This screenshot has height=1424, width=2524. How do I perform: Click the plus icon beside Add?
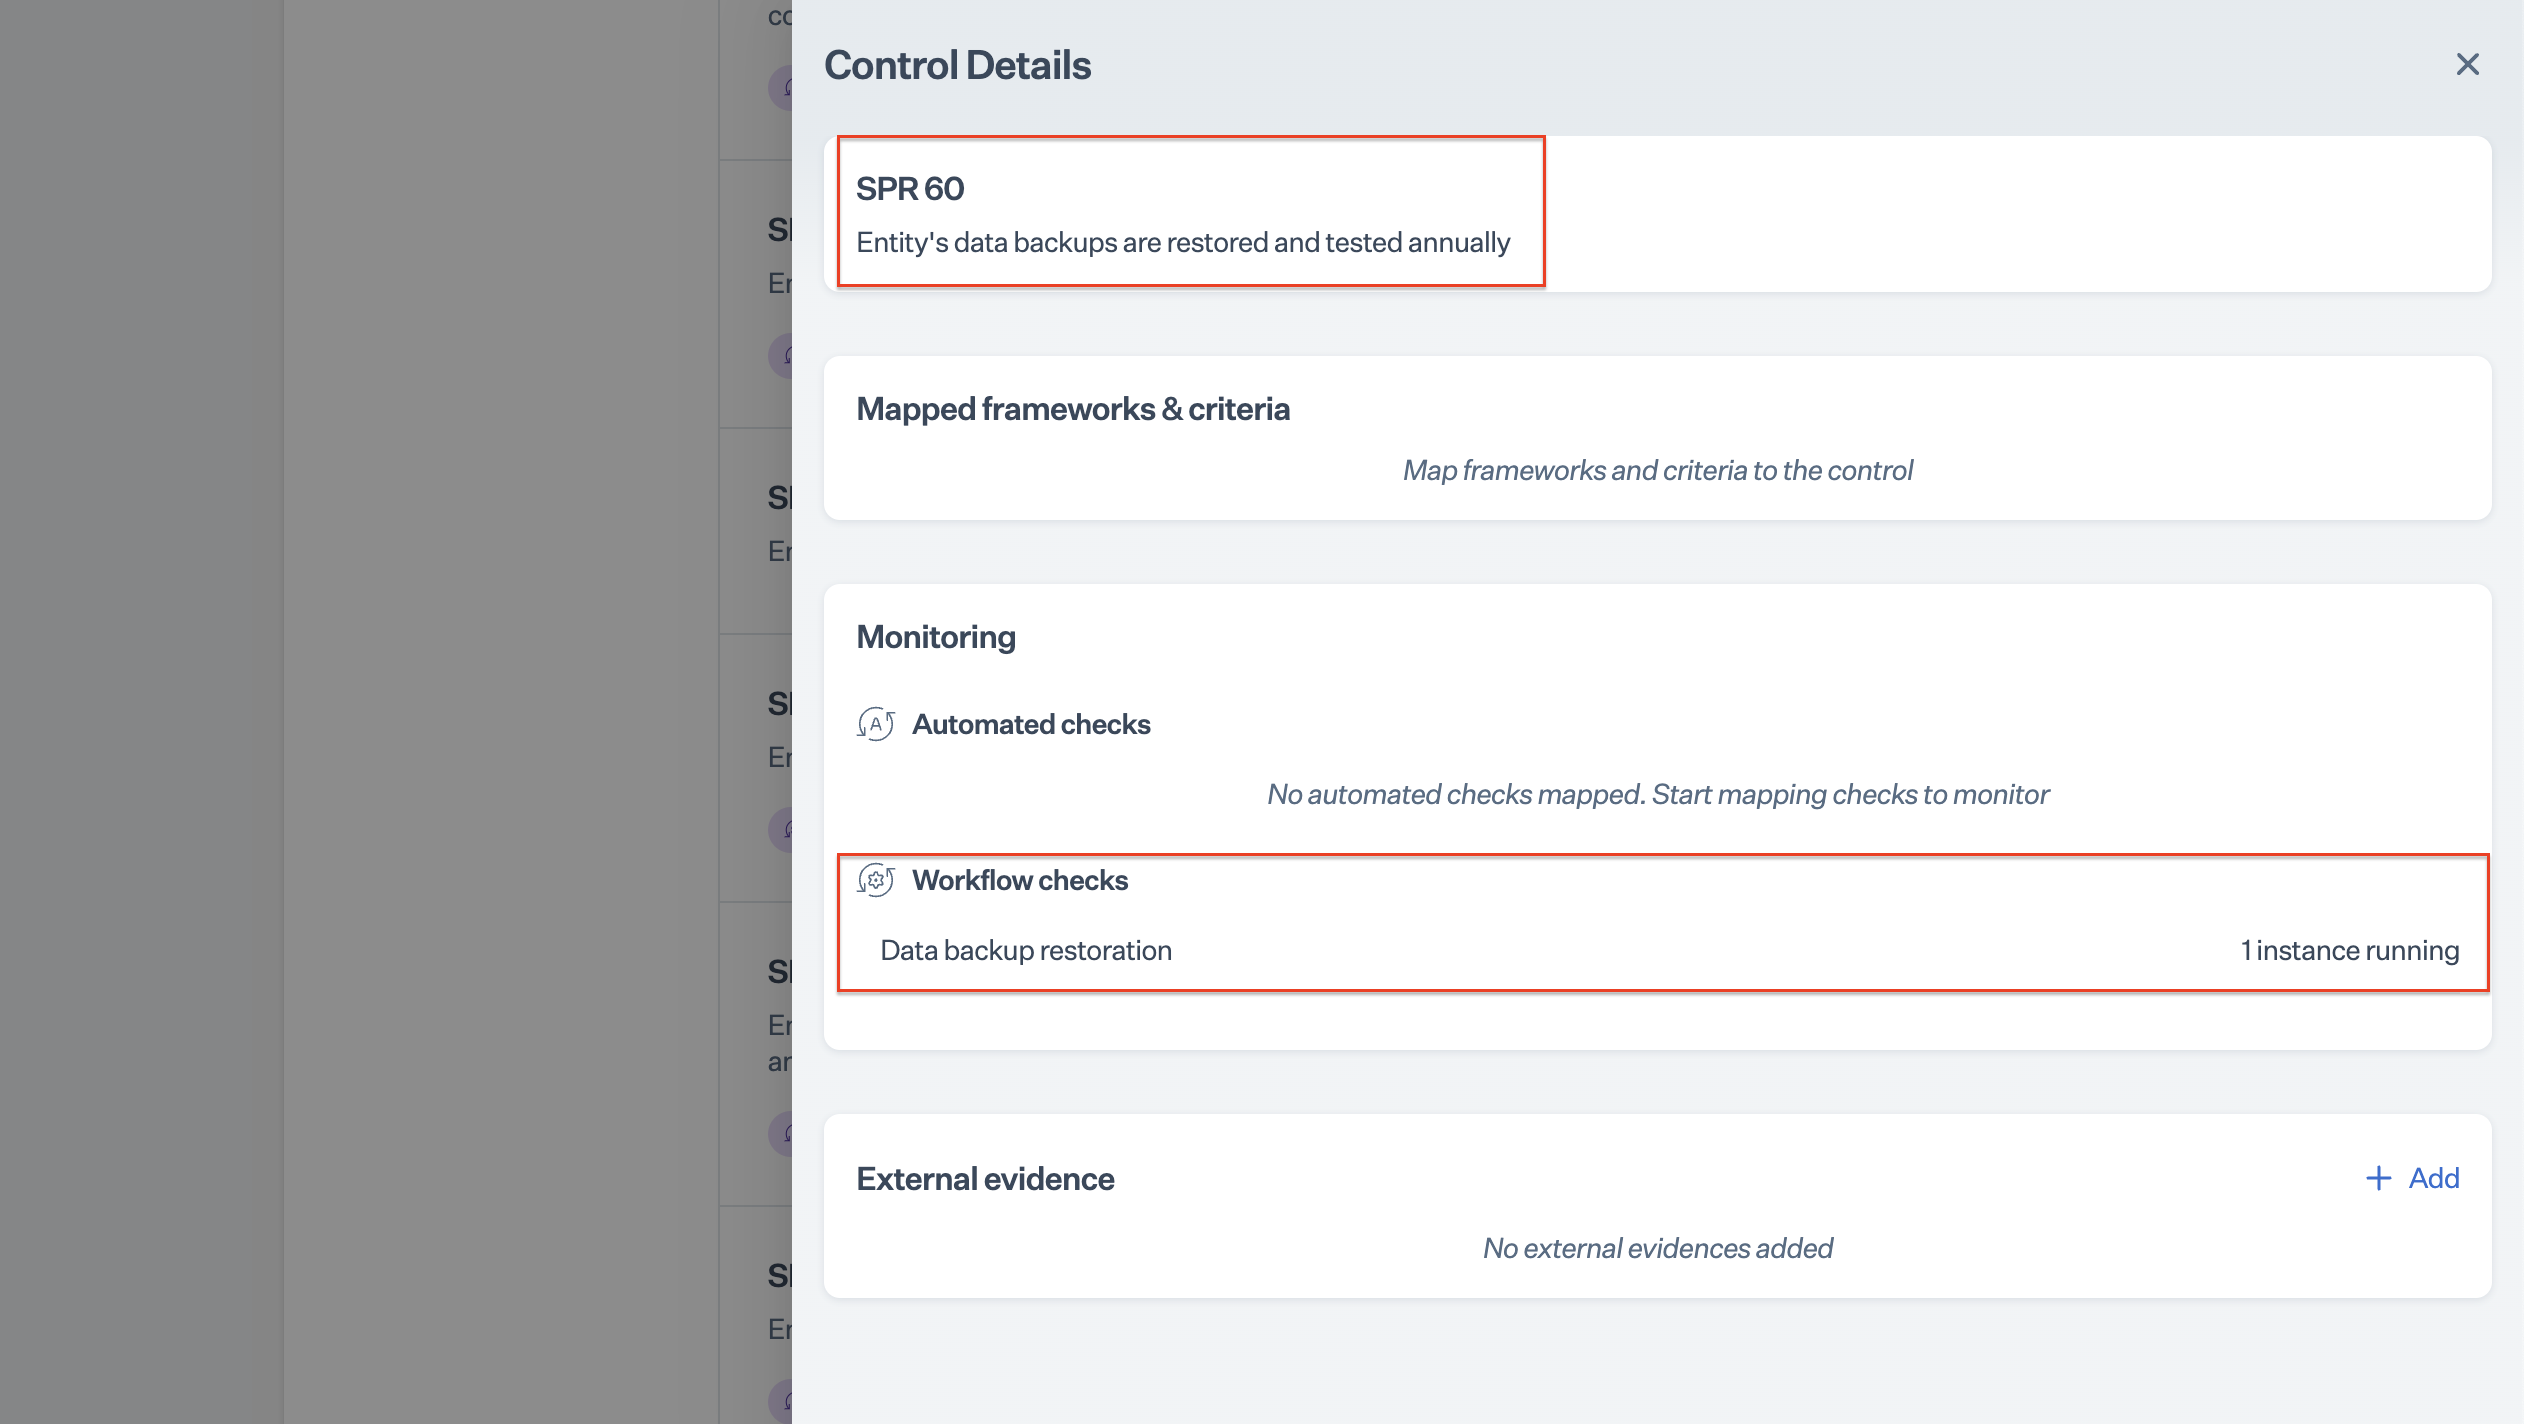(x=2378, y=1178)
